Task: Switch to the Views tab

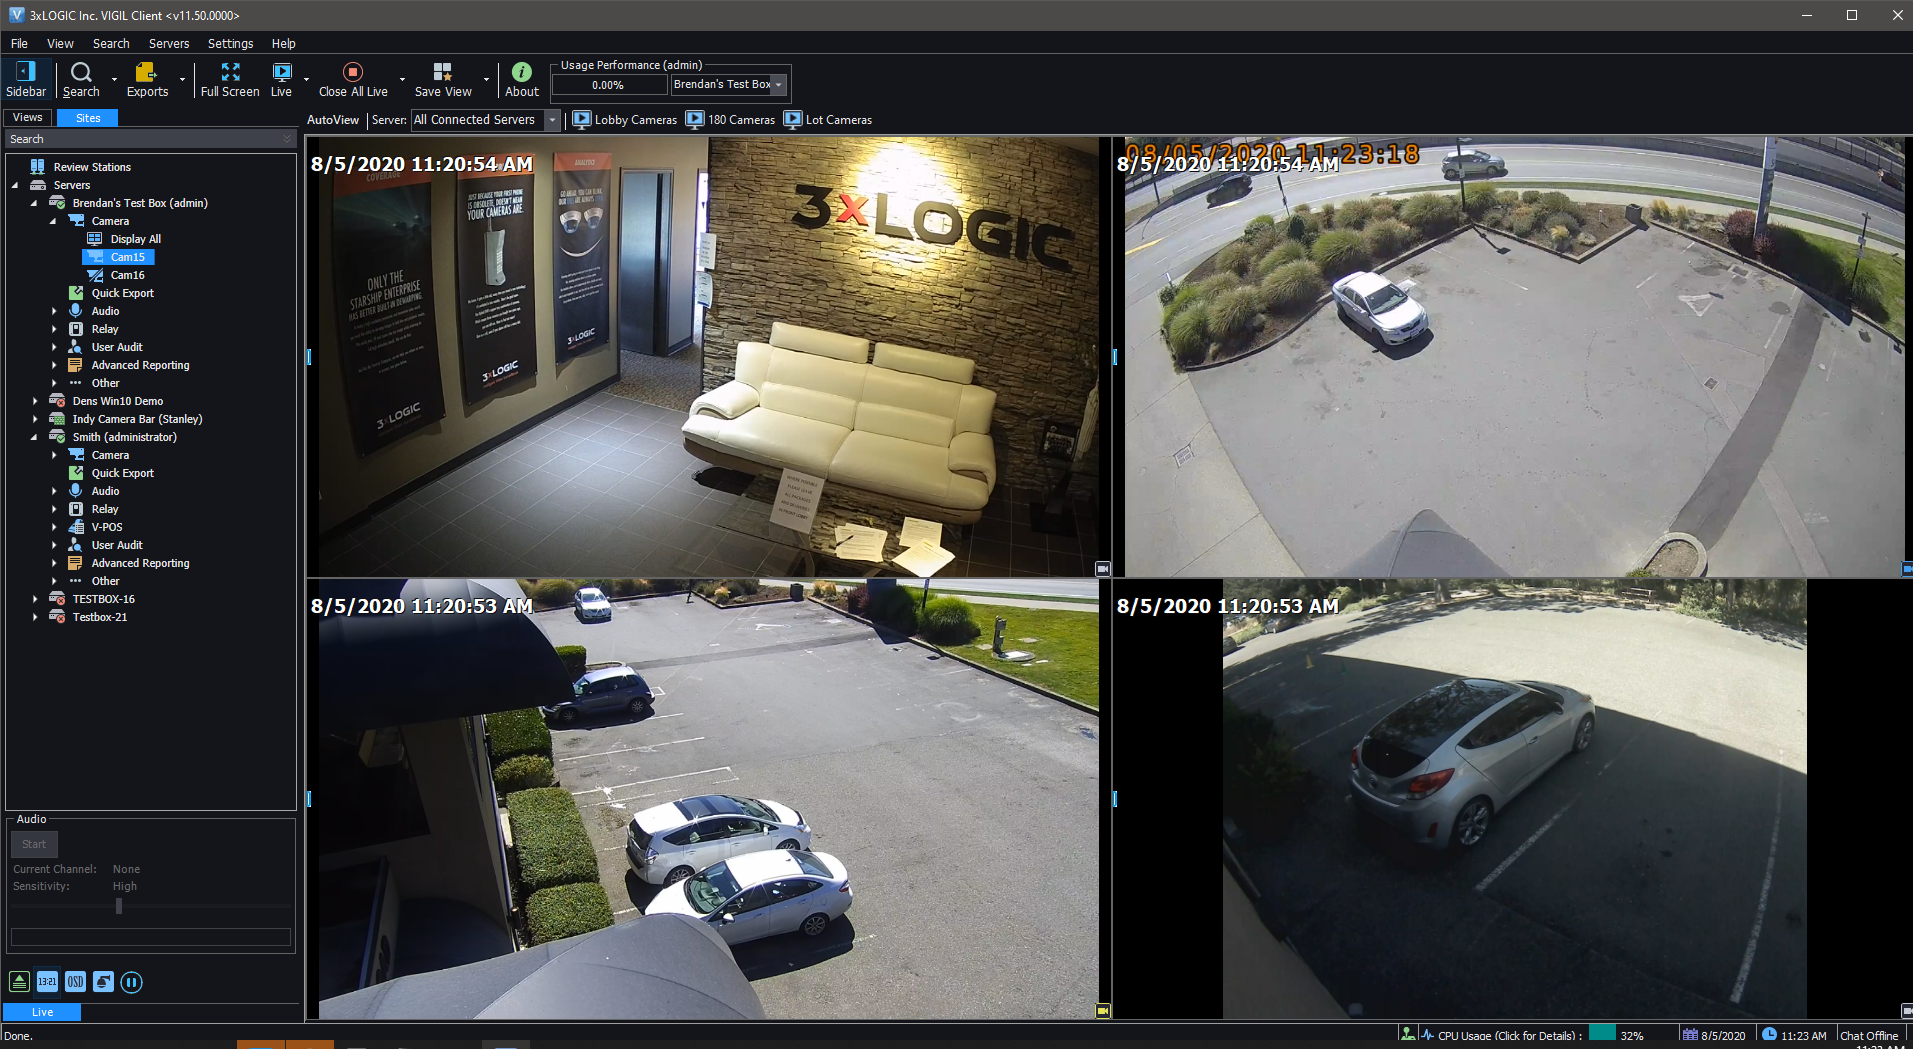Action: [27, 117]
